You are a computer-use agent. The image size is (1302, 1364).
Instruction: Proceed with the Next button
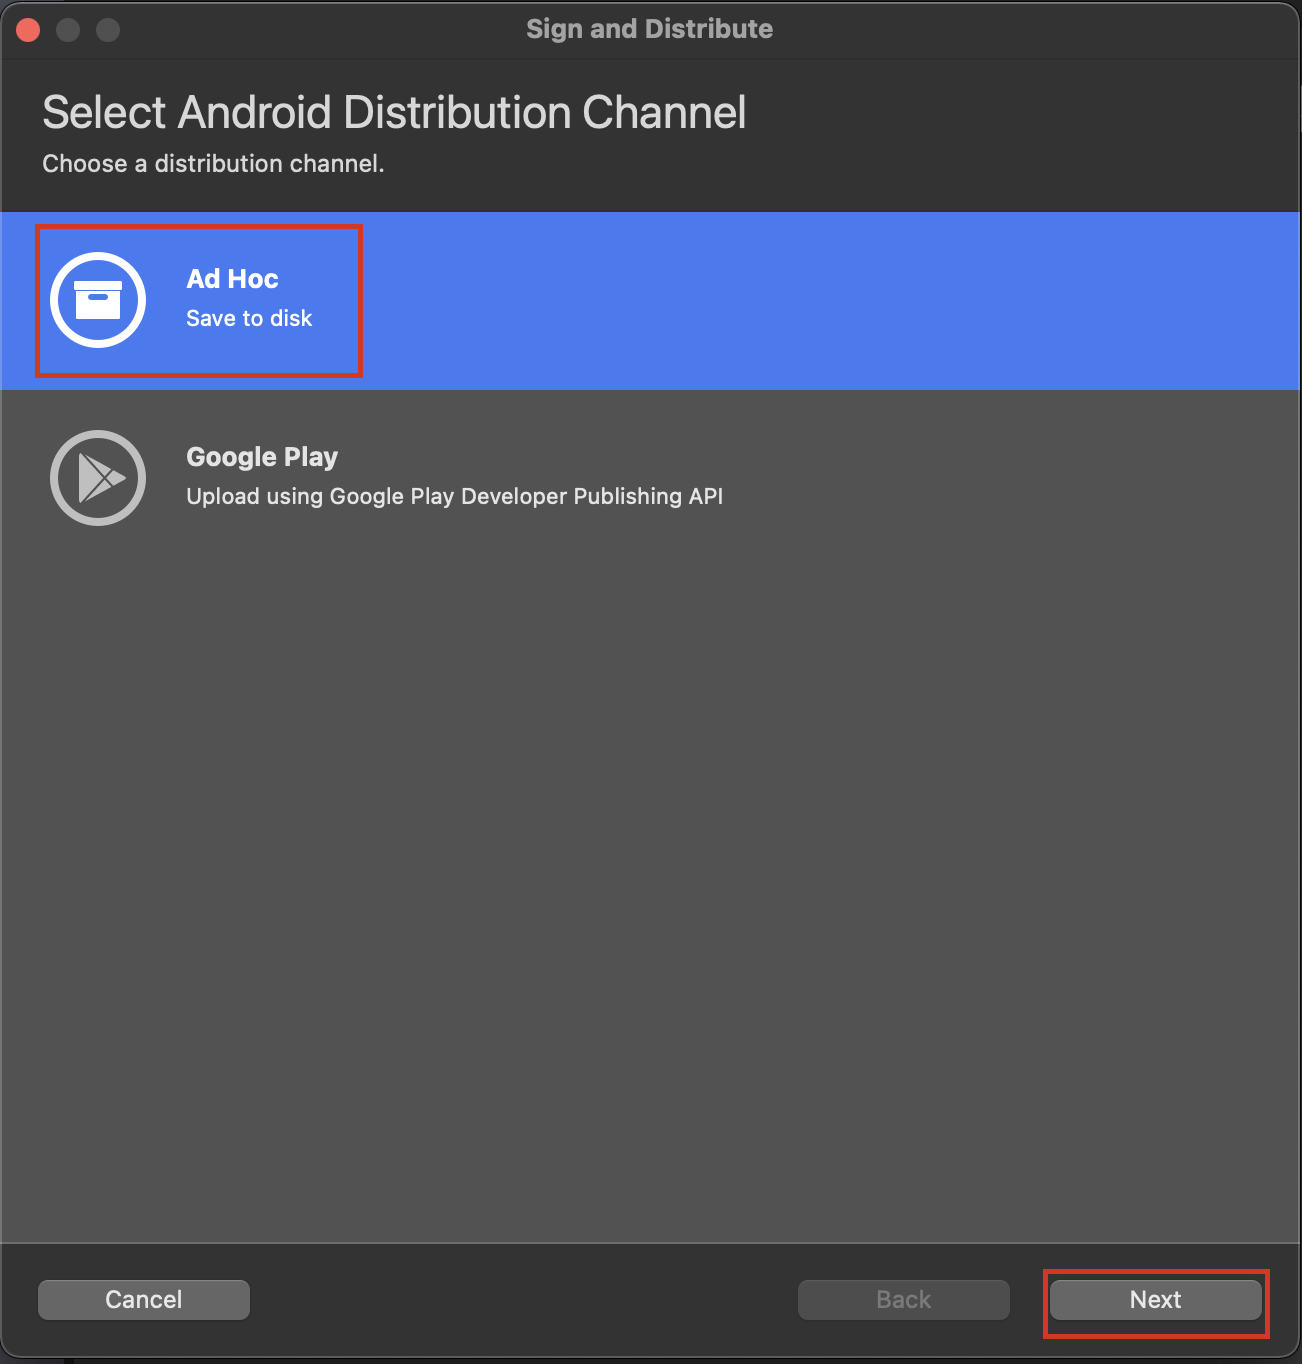pos(1155,1299)
